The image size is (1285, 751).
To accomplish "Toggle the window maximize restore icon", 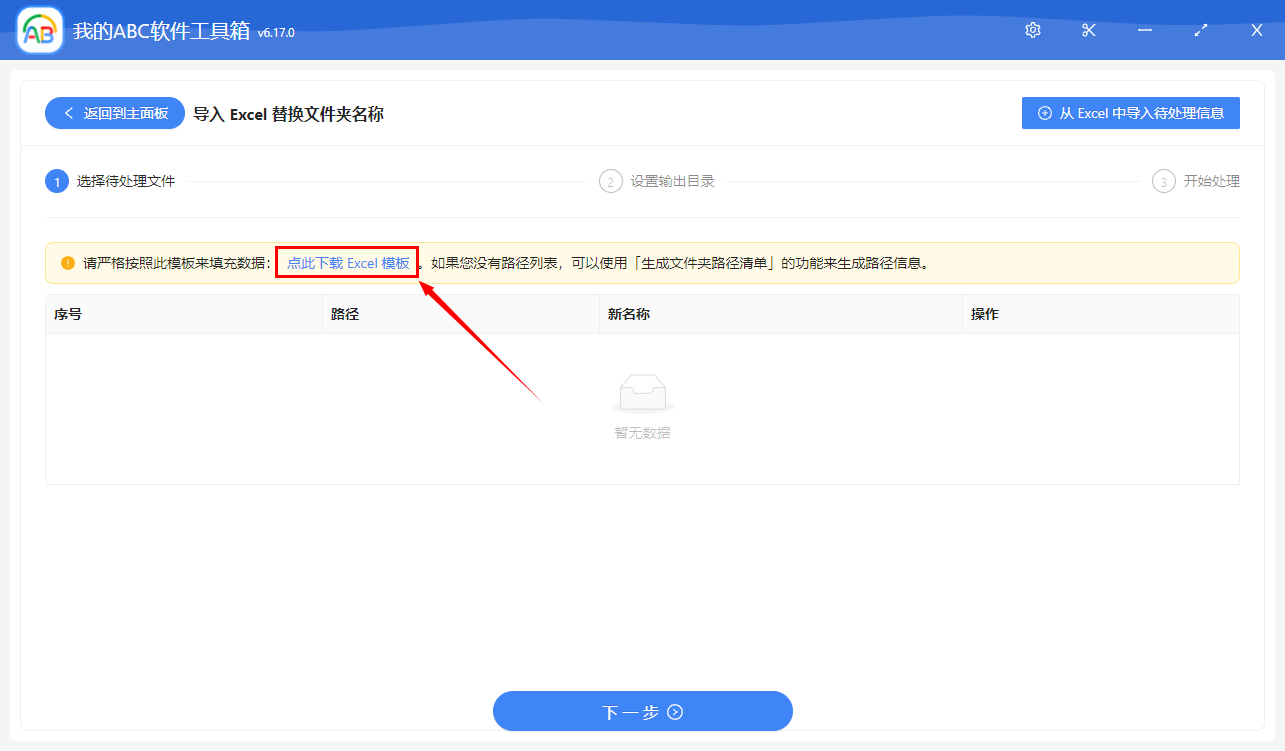I will [1201, 31].
